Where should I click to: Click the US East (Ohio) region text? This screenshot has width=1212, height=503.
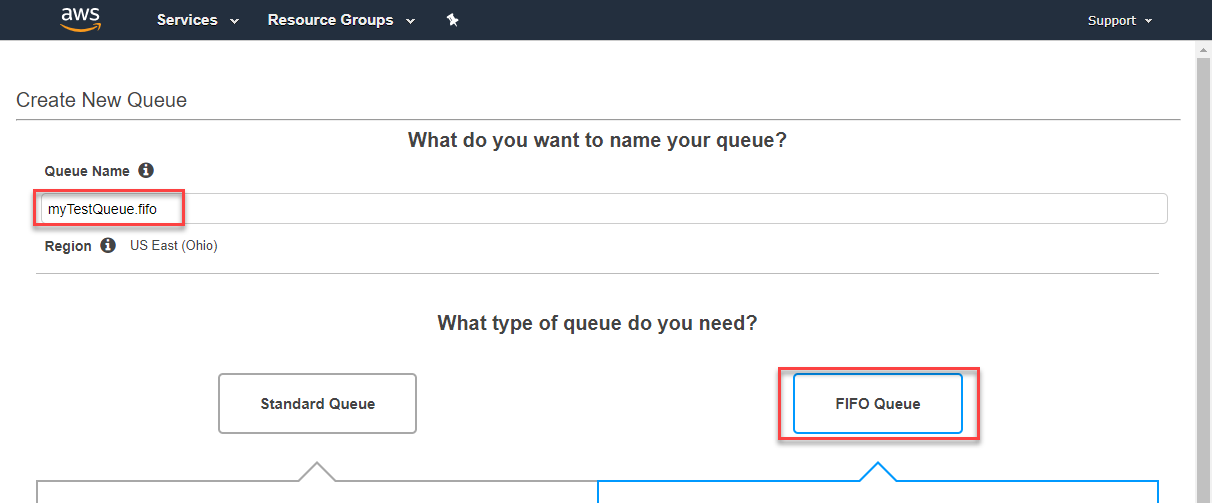coord(174,245)
